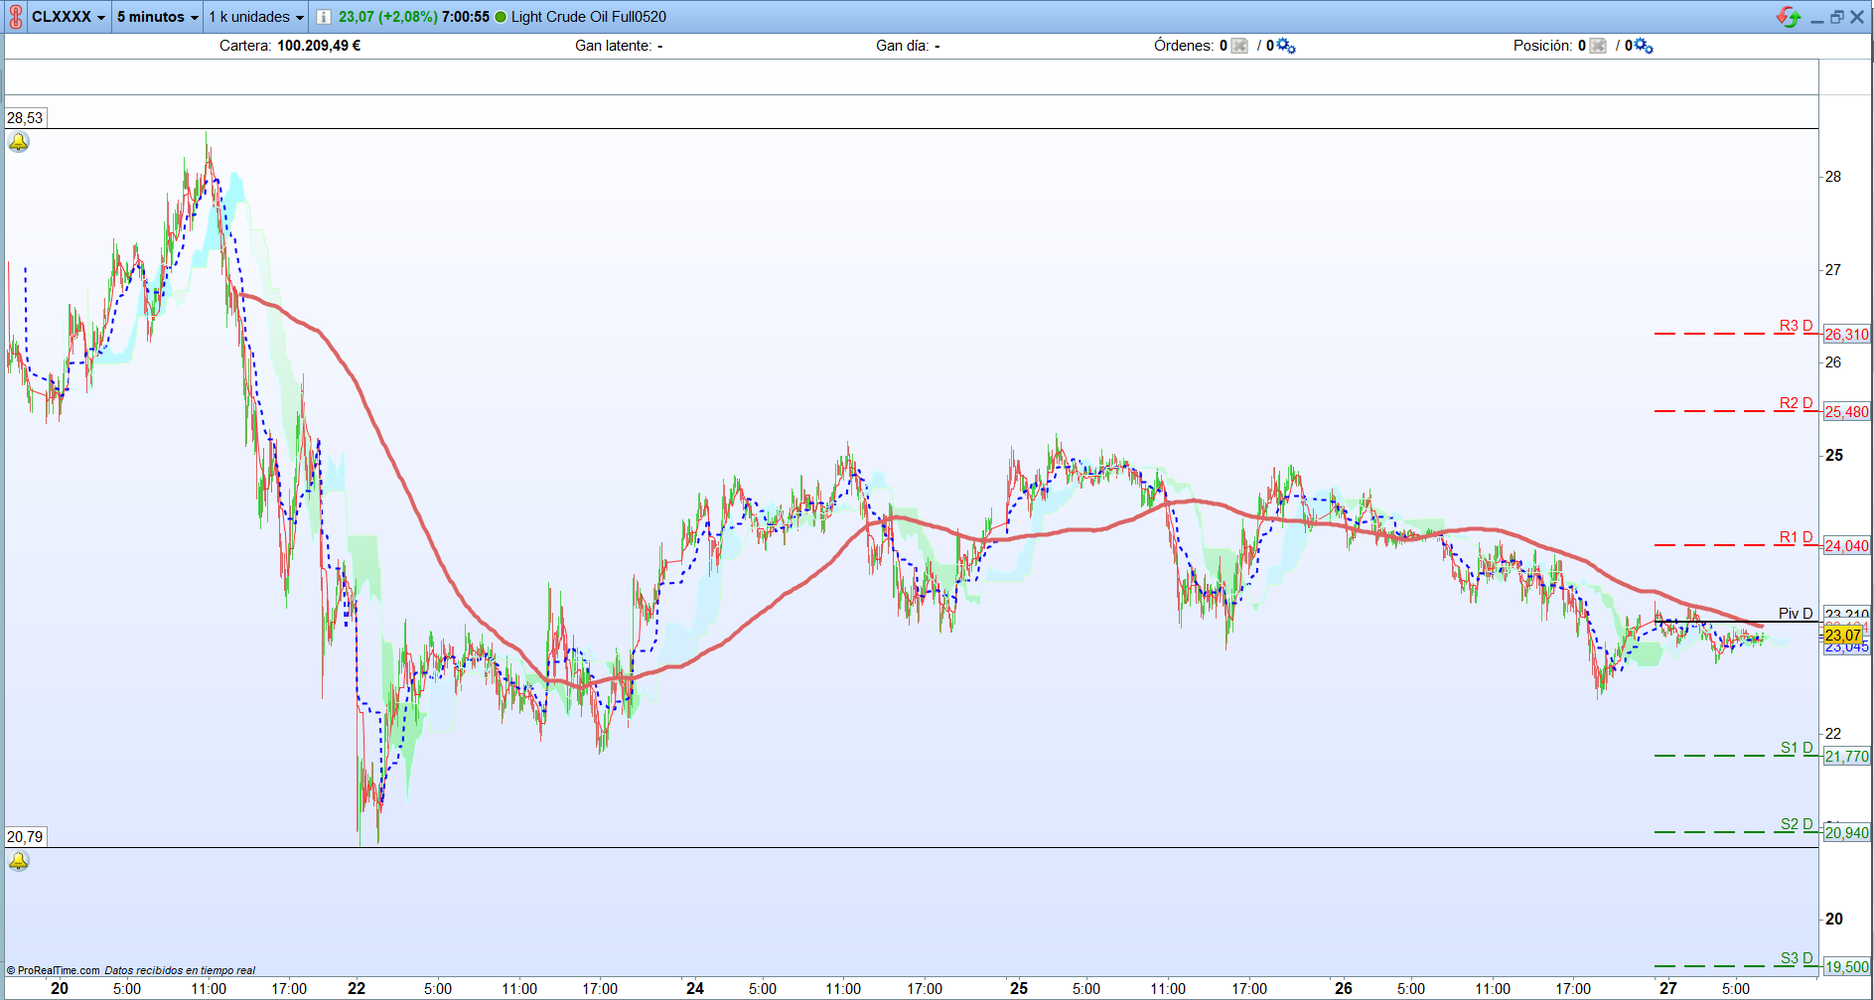Click the day 24 marker on the time axis

pos(695,988)
